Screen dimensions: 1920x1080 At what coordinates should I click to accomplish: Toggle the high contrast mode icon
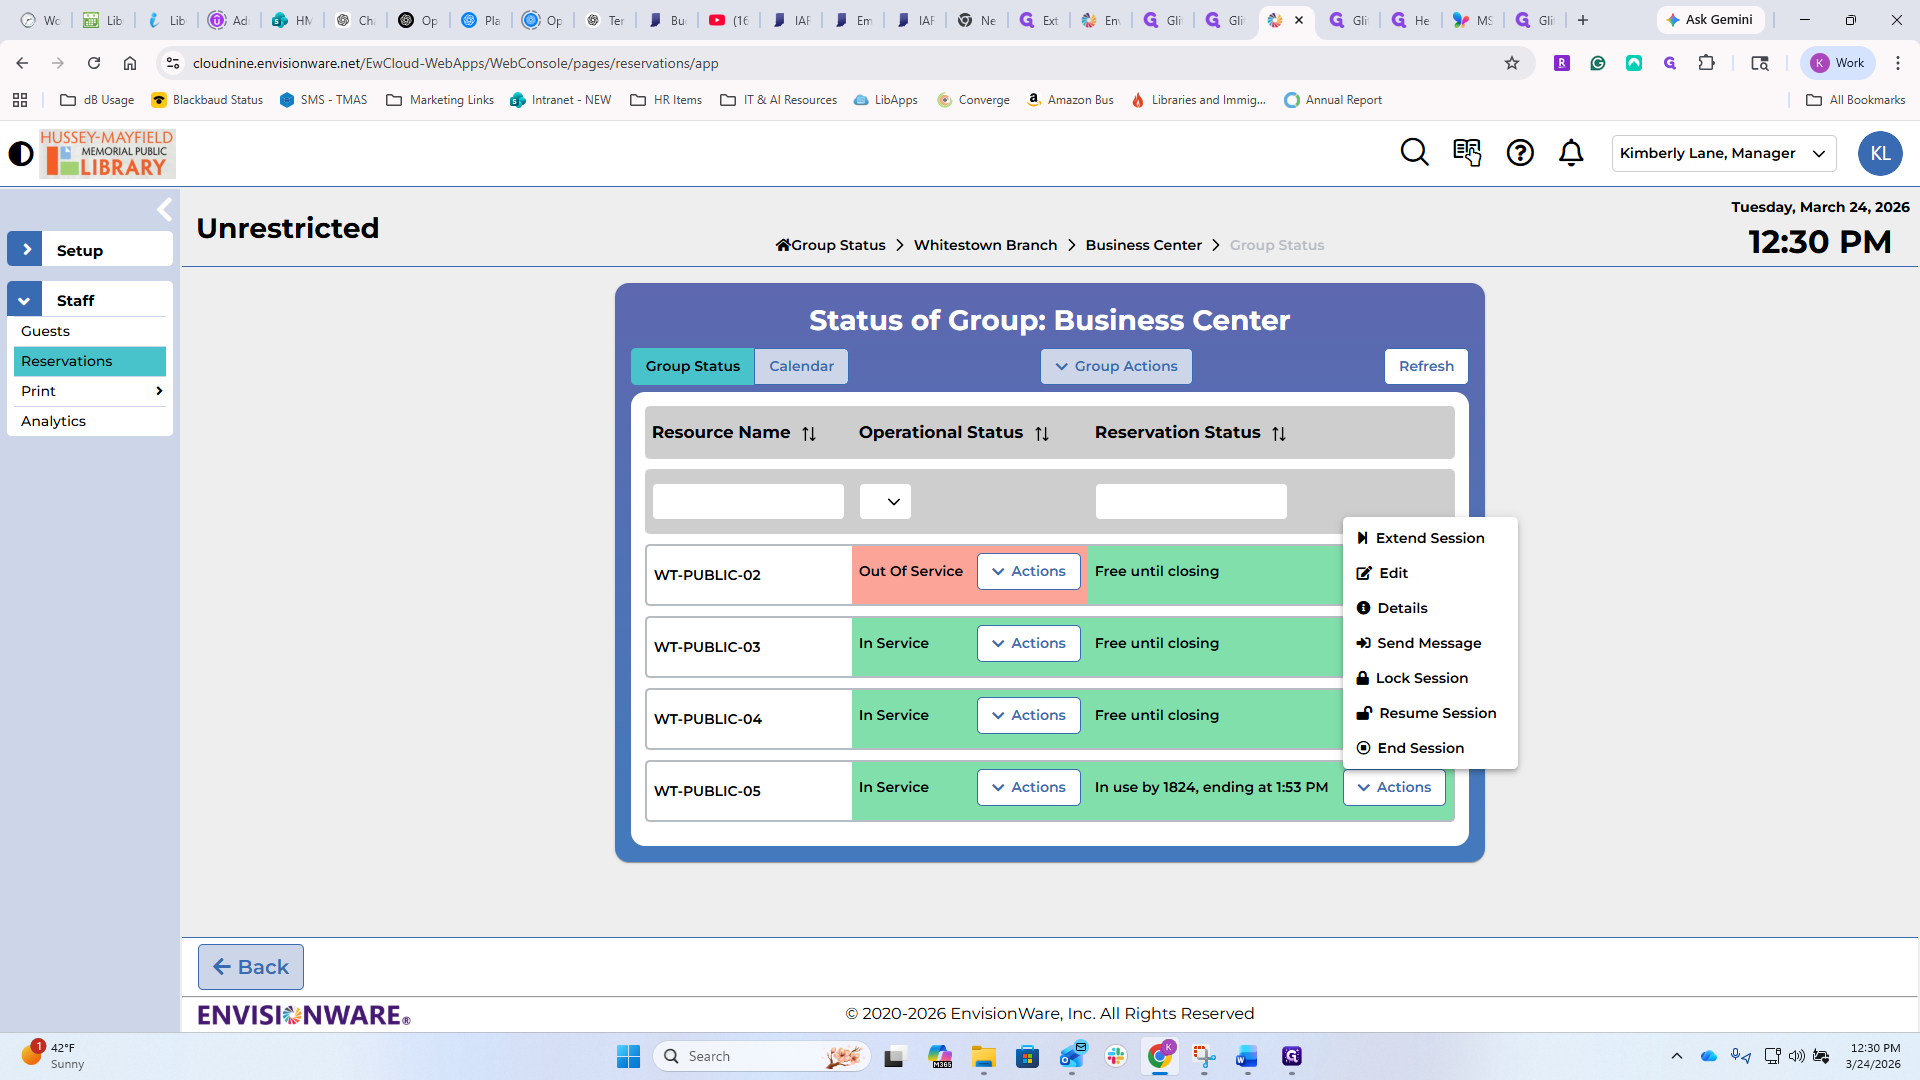pos(21,154)
